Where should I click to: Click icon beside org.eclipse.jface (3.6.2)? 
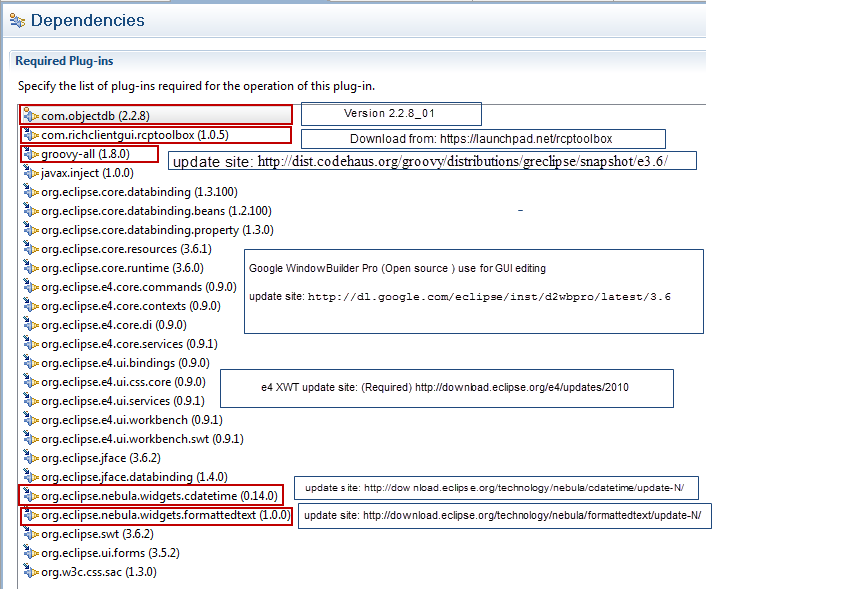click(x=31, y=457)
